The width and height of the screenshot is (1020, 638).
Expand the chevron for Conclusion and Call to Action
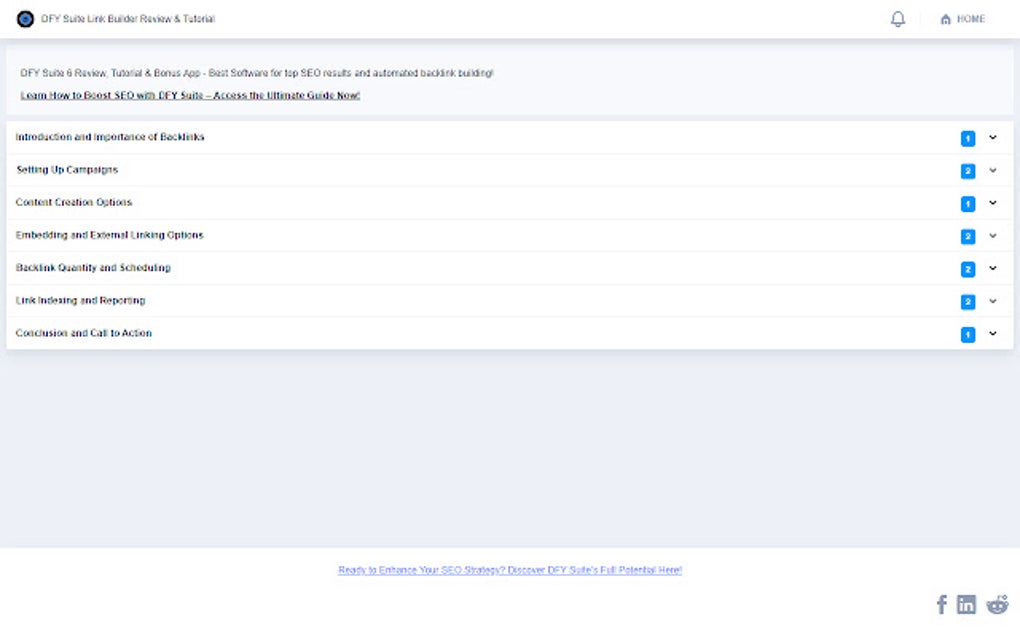point(993,334)
